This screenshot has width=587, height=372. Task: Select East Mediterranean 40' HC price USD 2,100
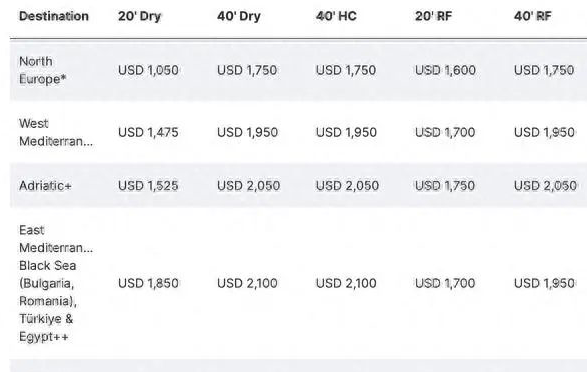[x=346, y=283]
